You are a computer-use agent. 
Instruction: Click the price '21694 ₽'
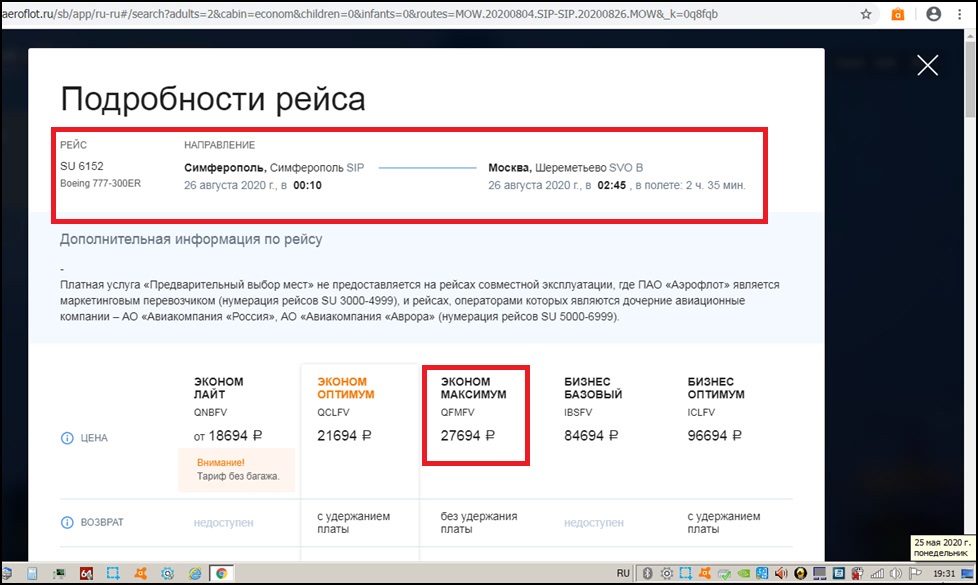[344, 436]
